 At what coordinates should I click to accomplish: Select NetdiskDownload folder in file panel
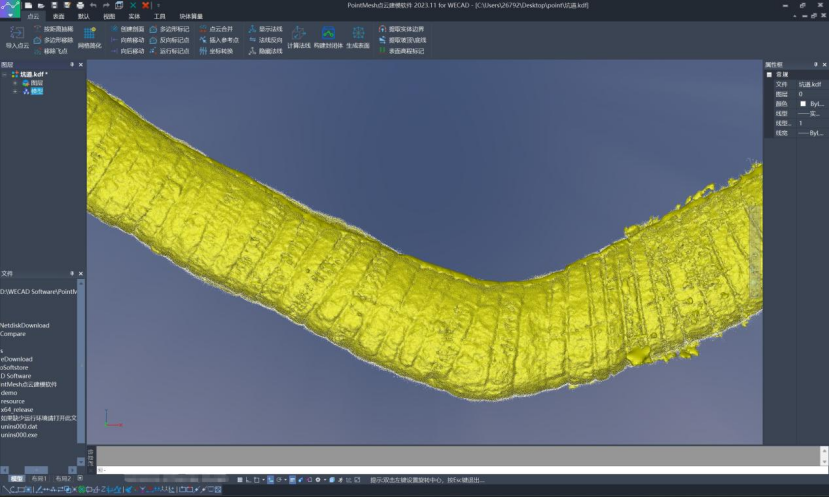[x=24, y=326]
